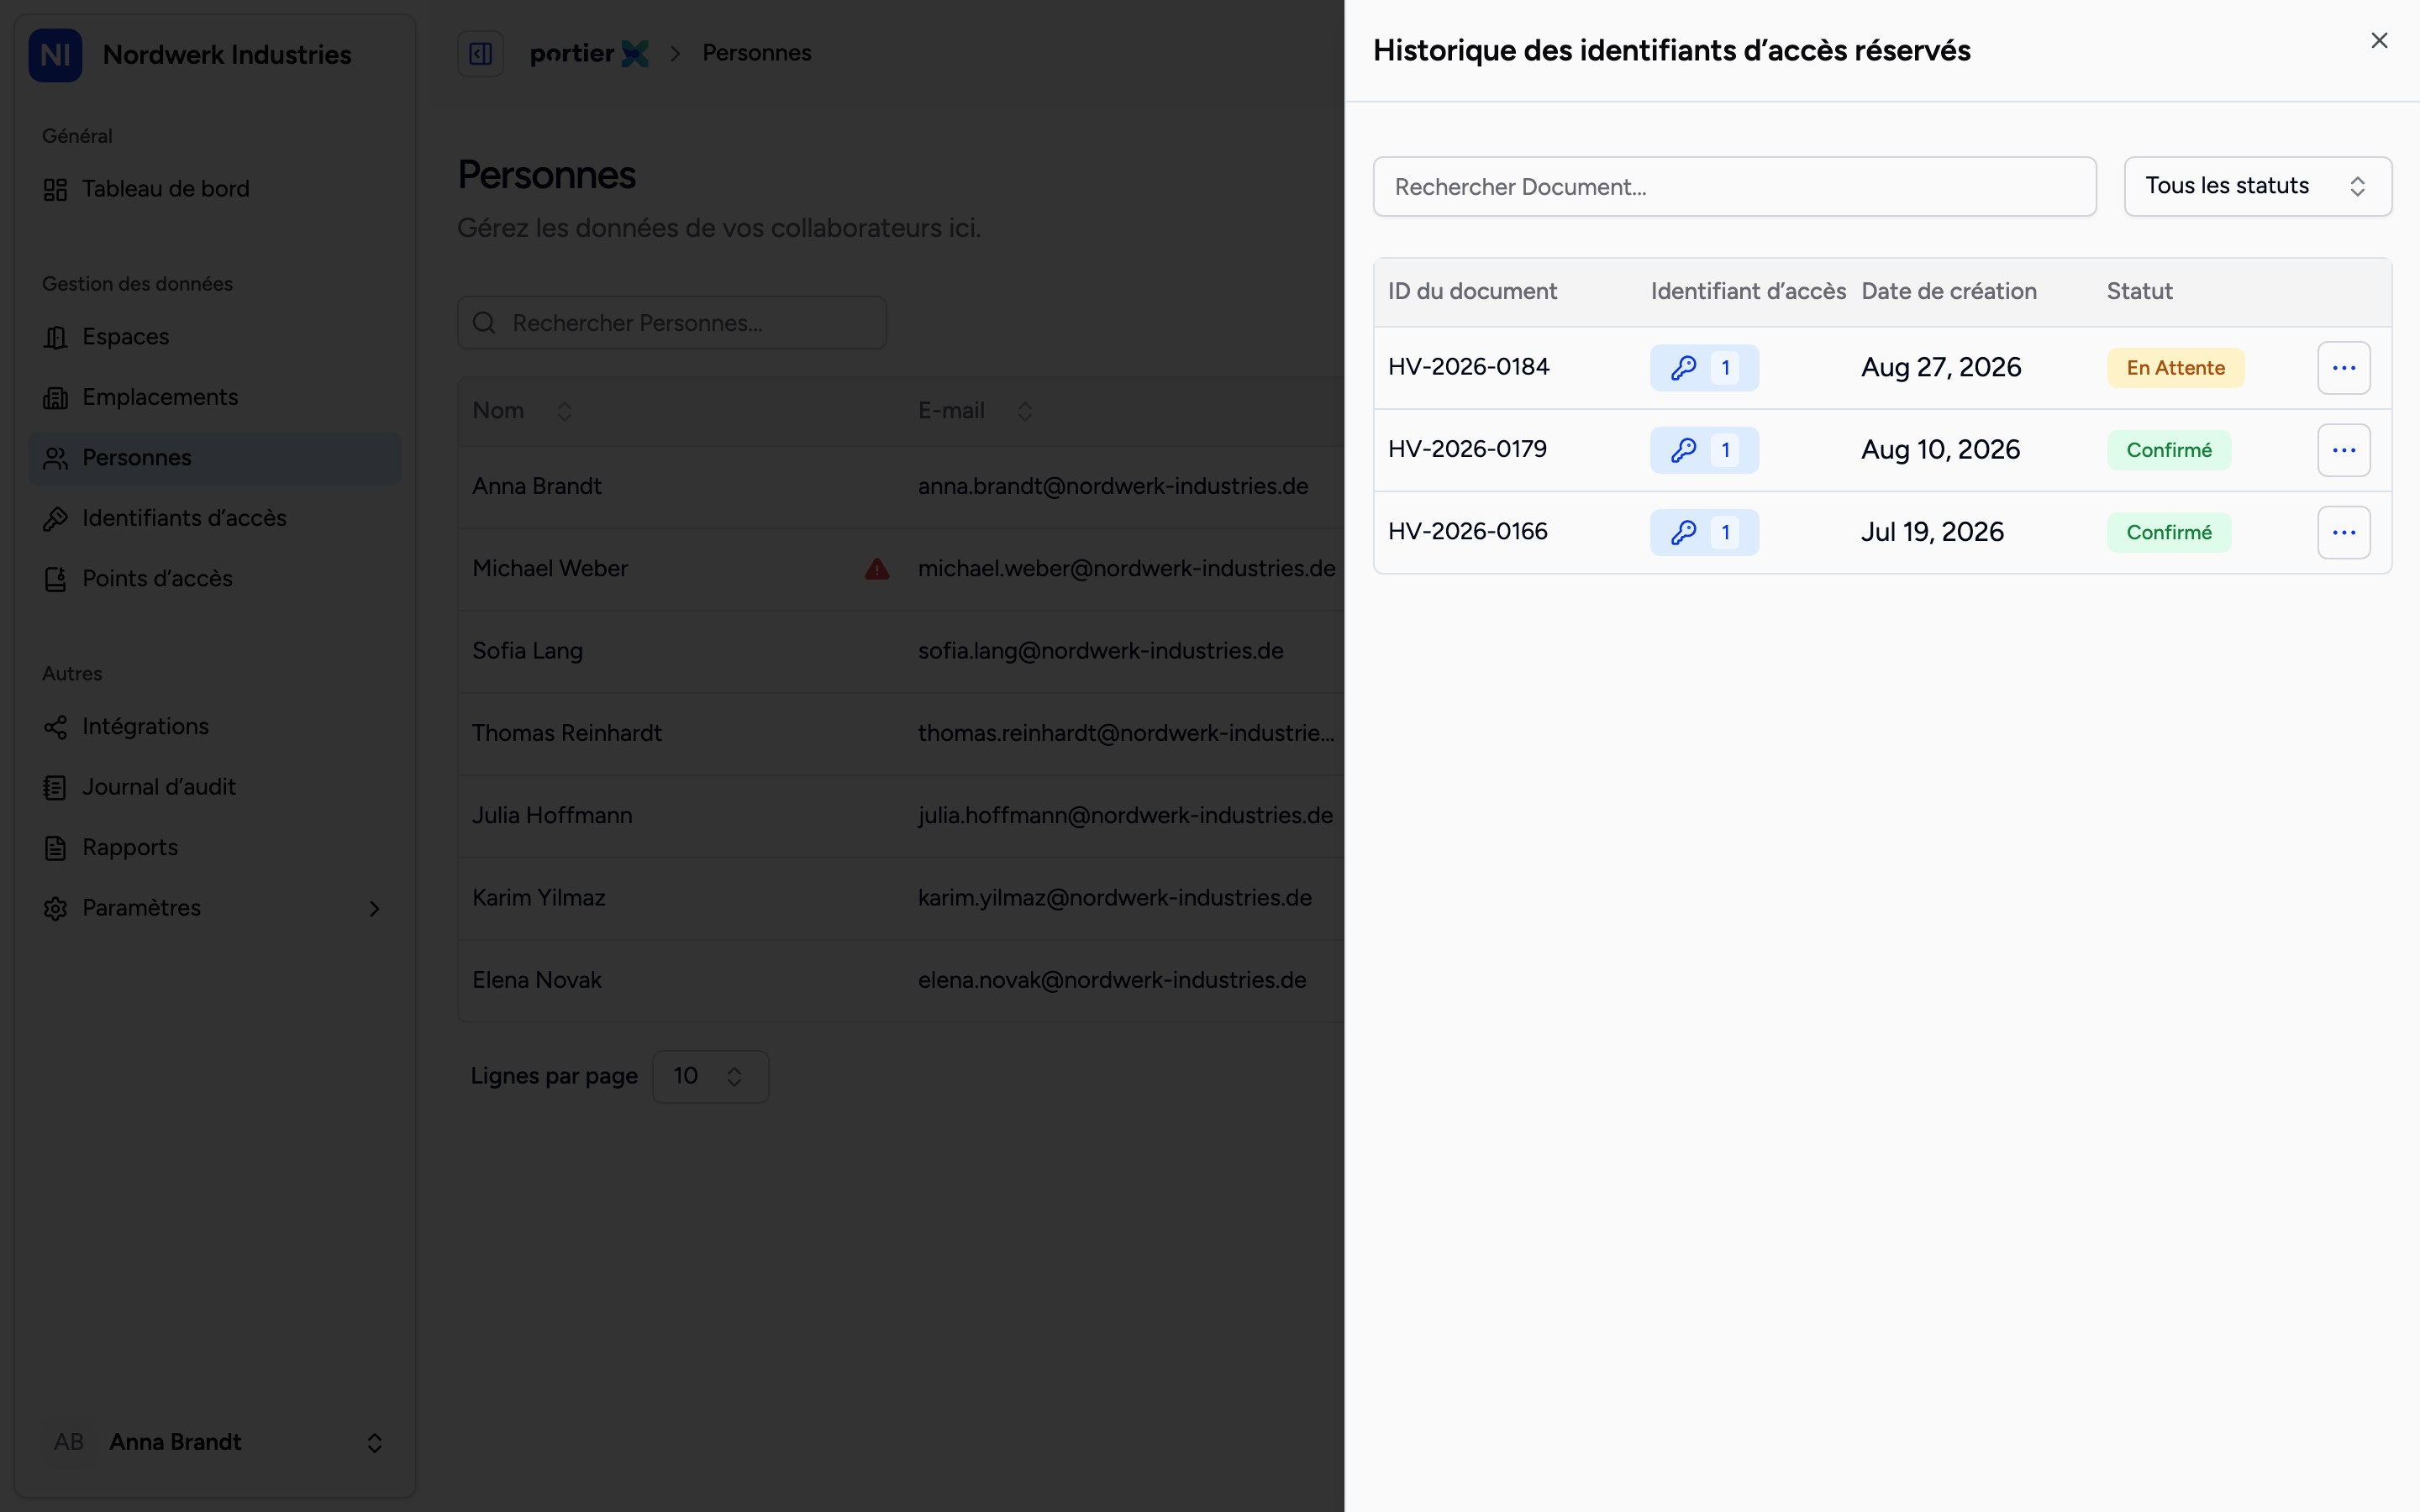Open the Tous les statuts dropdown

point(2257,186)
